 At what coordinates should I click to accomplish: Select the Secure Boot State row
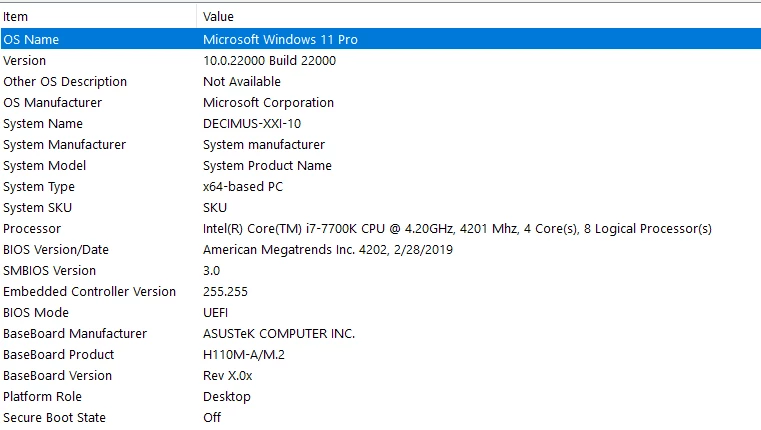coord(54,417)
